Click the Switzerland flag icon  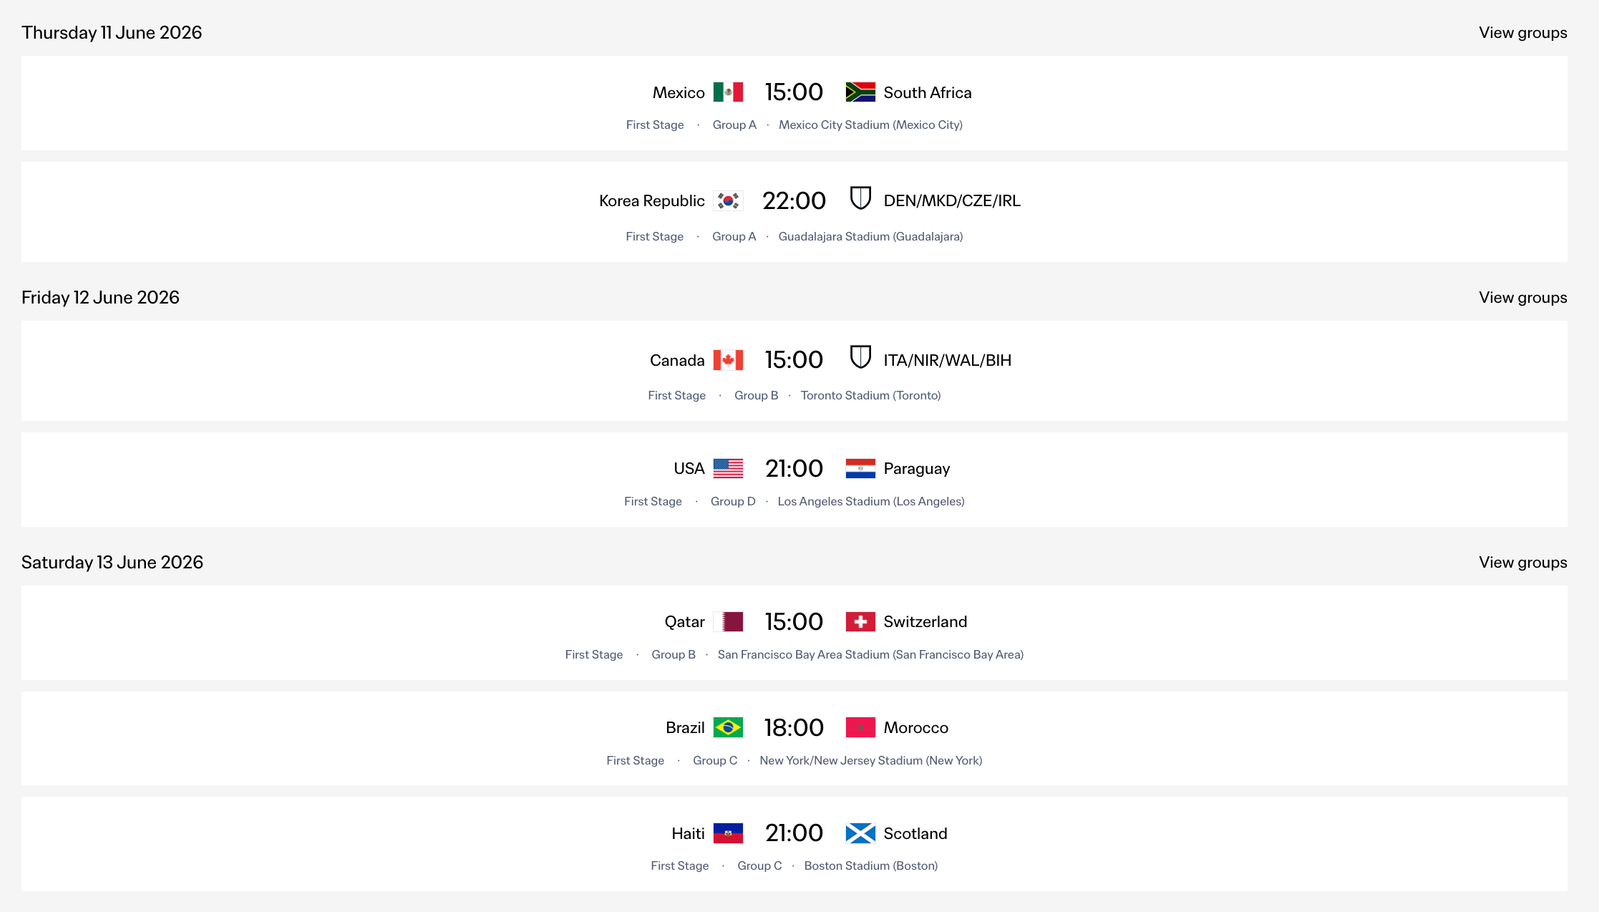[x=860, y=622]
